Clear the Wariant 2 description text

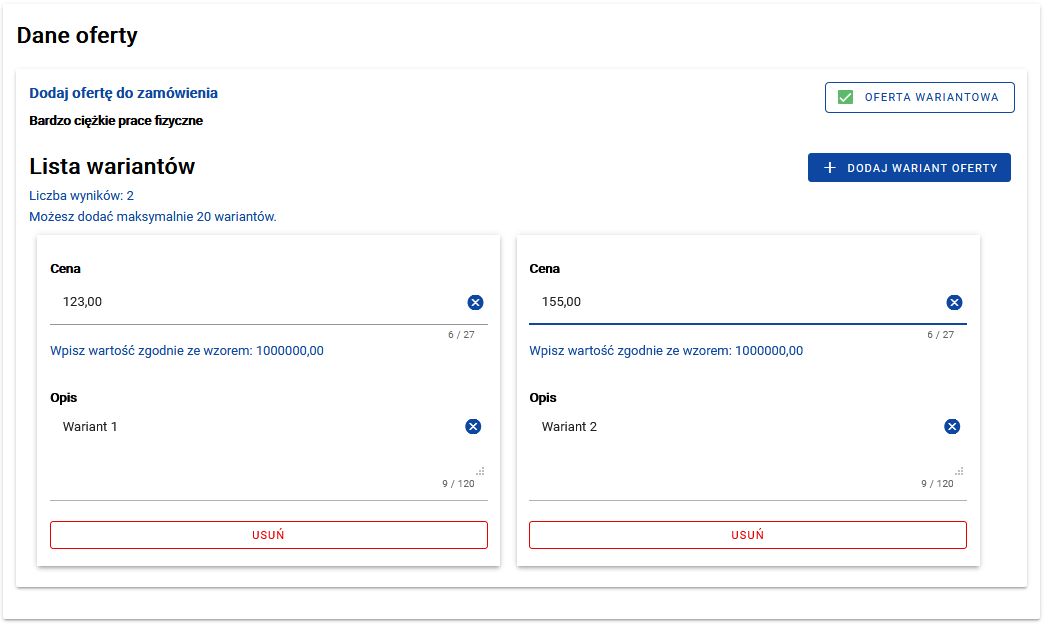(x=952, y=427)
